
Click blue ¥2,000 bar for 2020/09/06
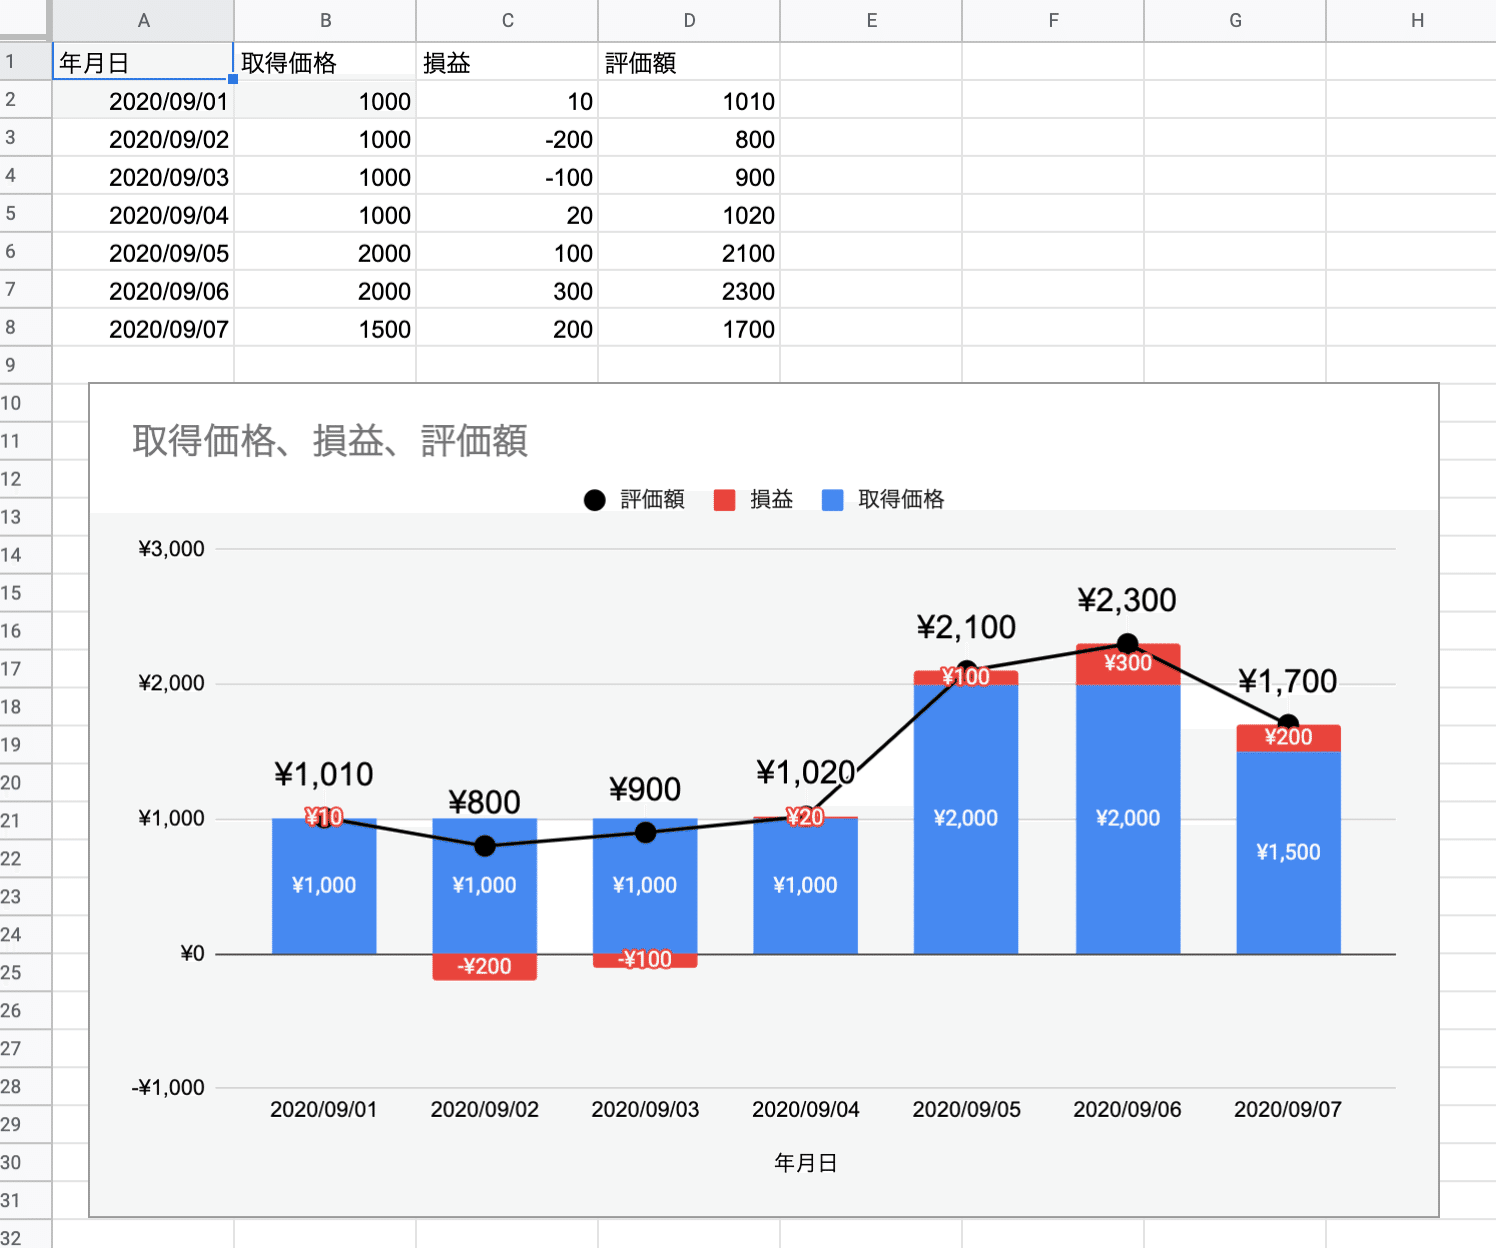point(1128,819)
